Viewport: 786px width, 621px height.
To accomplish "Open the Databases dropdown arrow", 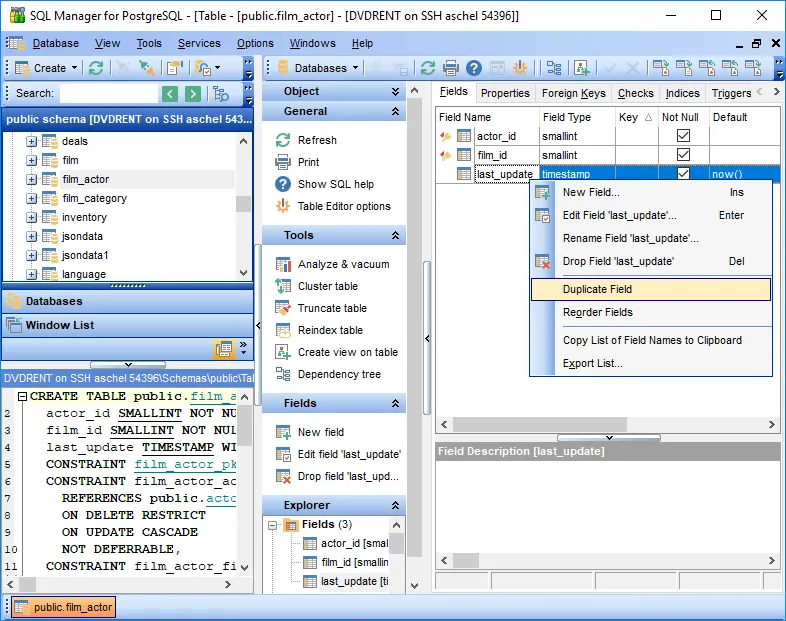I will [x=355, y=68].
